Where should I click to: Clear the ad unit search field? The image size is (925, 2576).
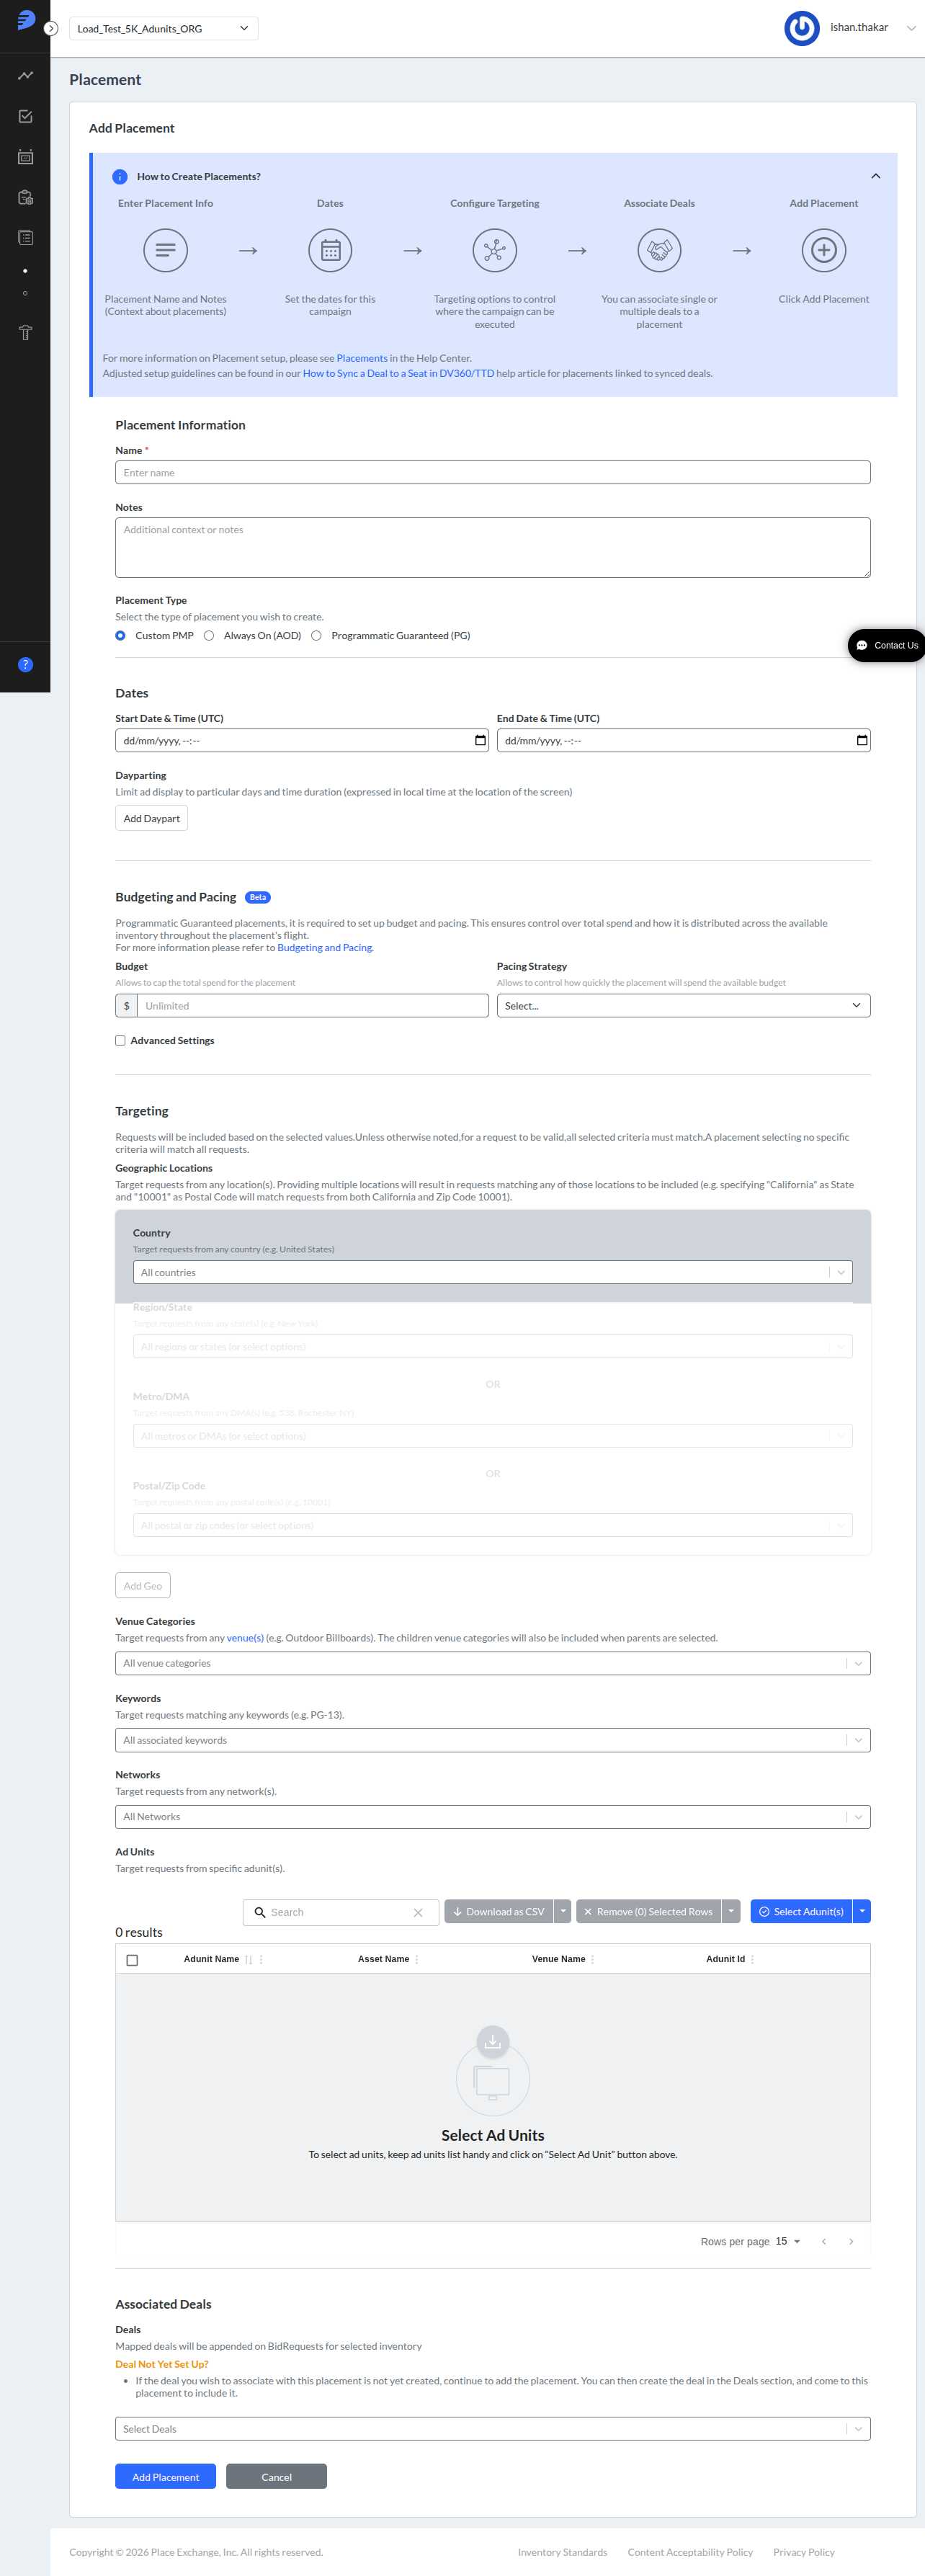coord(418,1913)
